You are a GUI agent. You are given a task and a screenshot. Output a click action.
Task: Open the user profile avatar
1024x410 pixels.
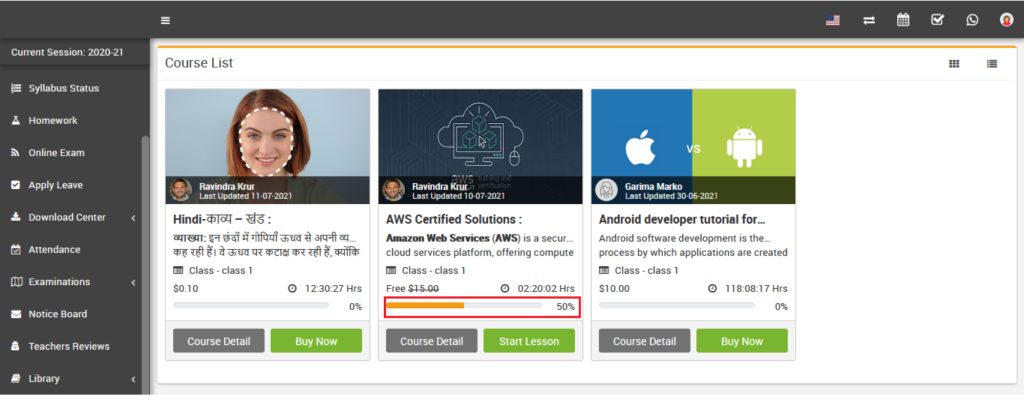click(x=1006, y=20)
